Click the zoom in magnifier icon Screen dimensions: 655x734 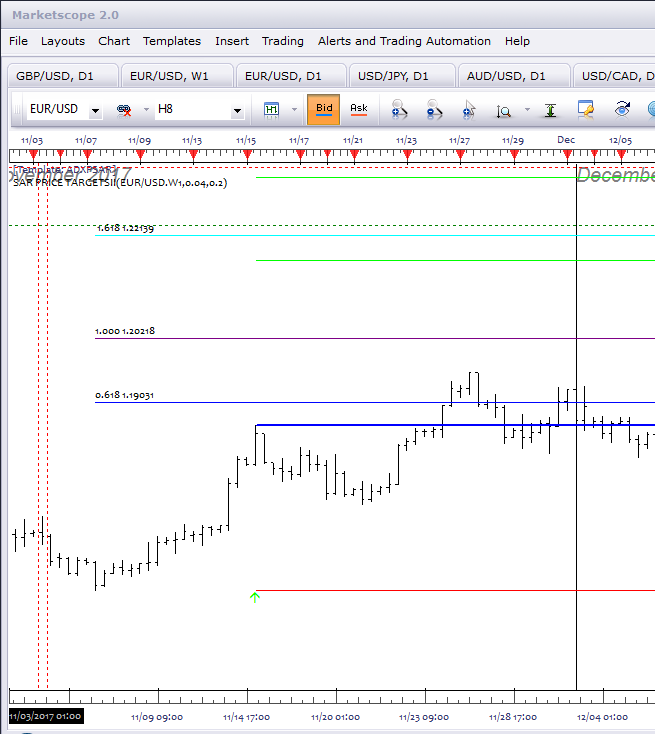pos(399,110)
